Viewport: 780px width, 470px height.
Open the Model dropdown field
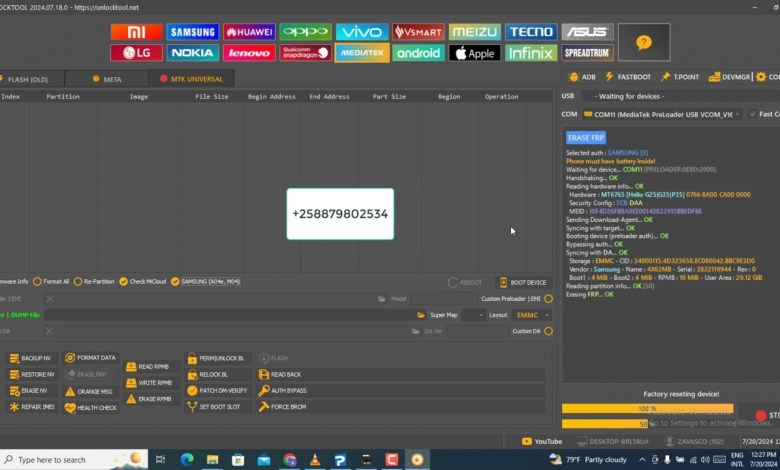click(x=442, y=299)
